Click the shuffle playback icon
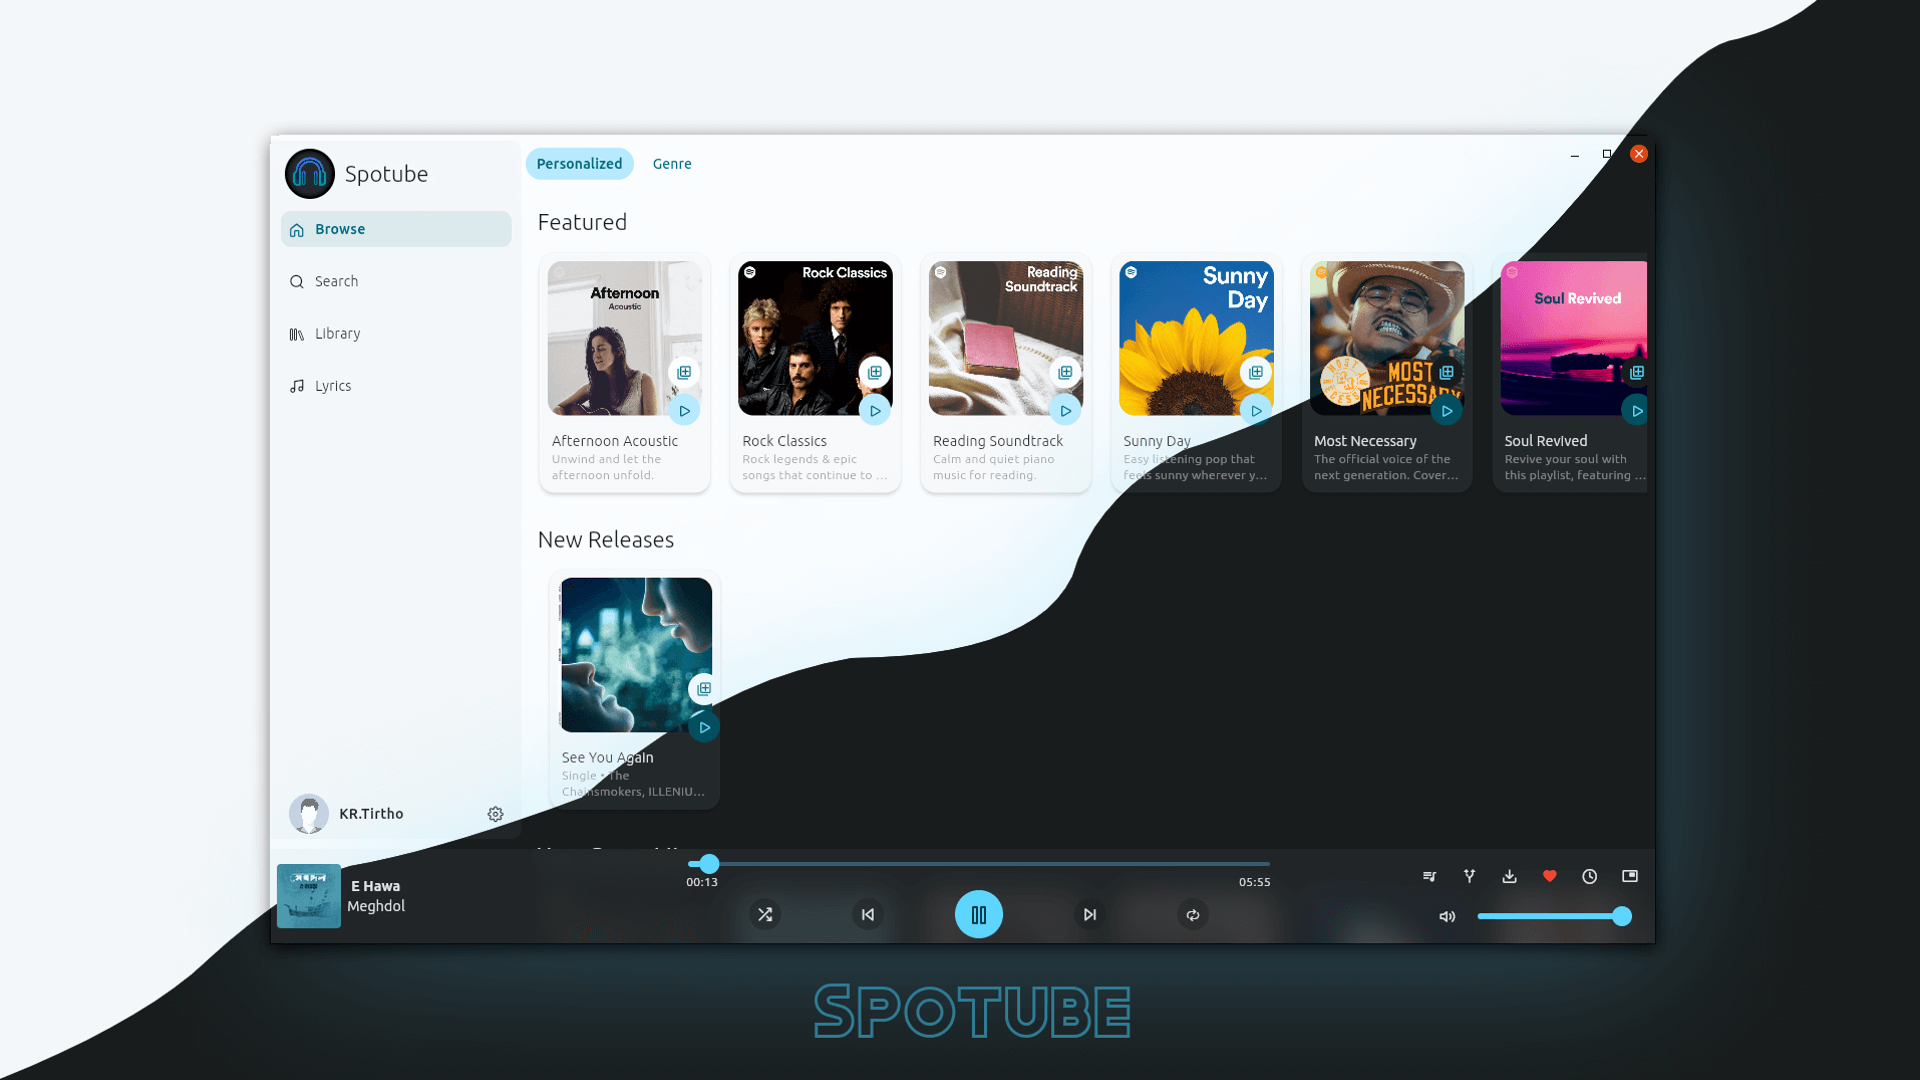The height and width of the screenshot is (1080, 1920). (764, 915)
